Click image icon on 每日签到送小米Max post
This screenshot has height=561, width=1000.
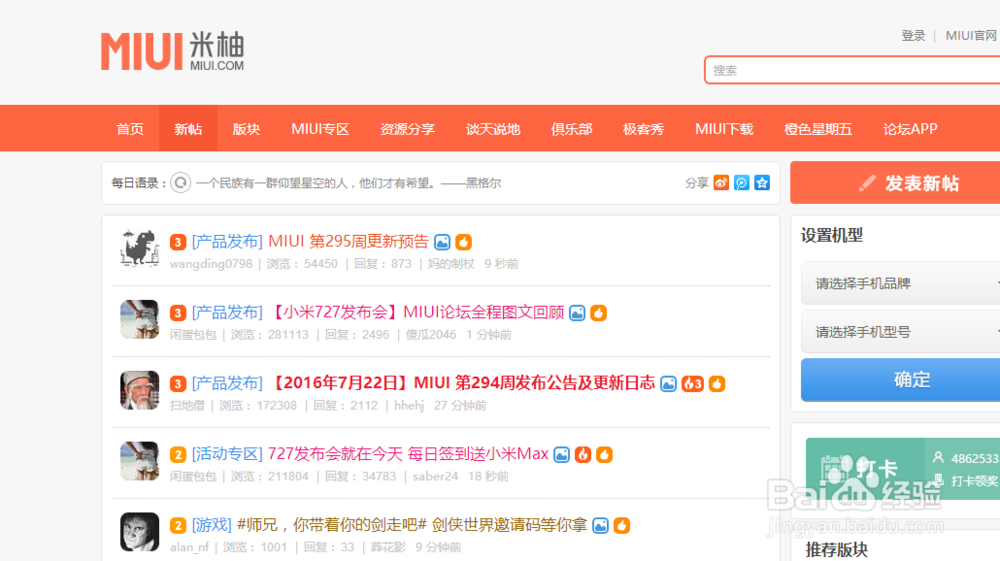click(x=561, y=455)
